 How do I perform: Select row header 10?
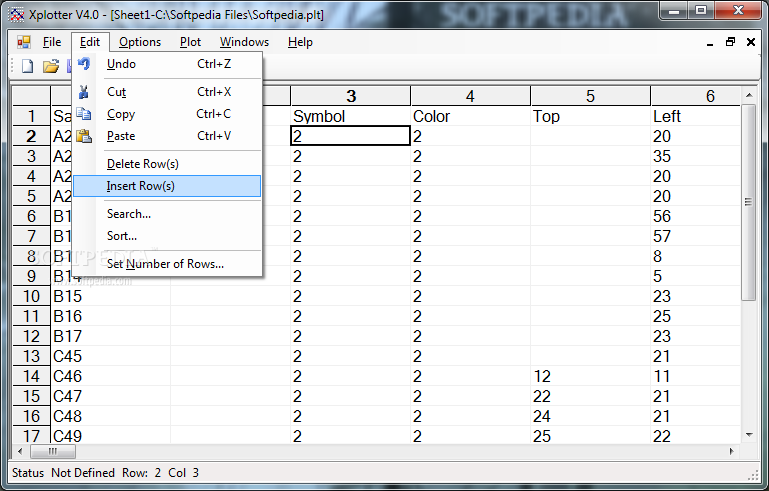pos(31,296)
